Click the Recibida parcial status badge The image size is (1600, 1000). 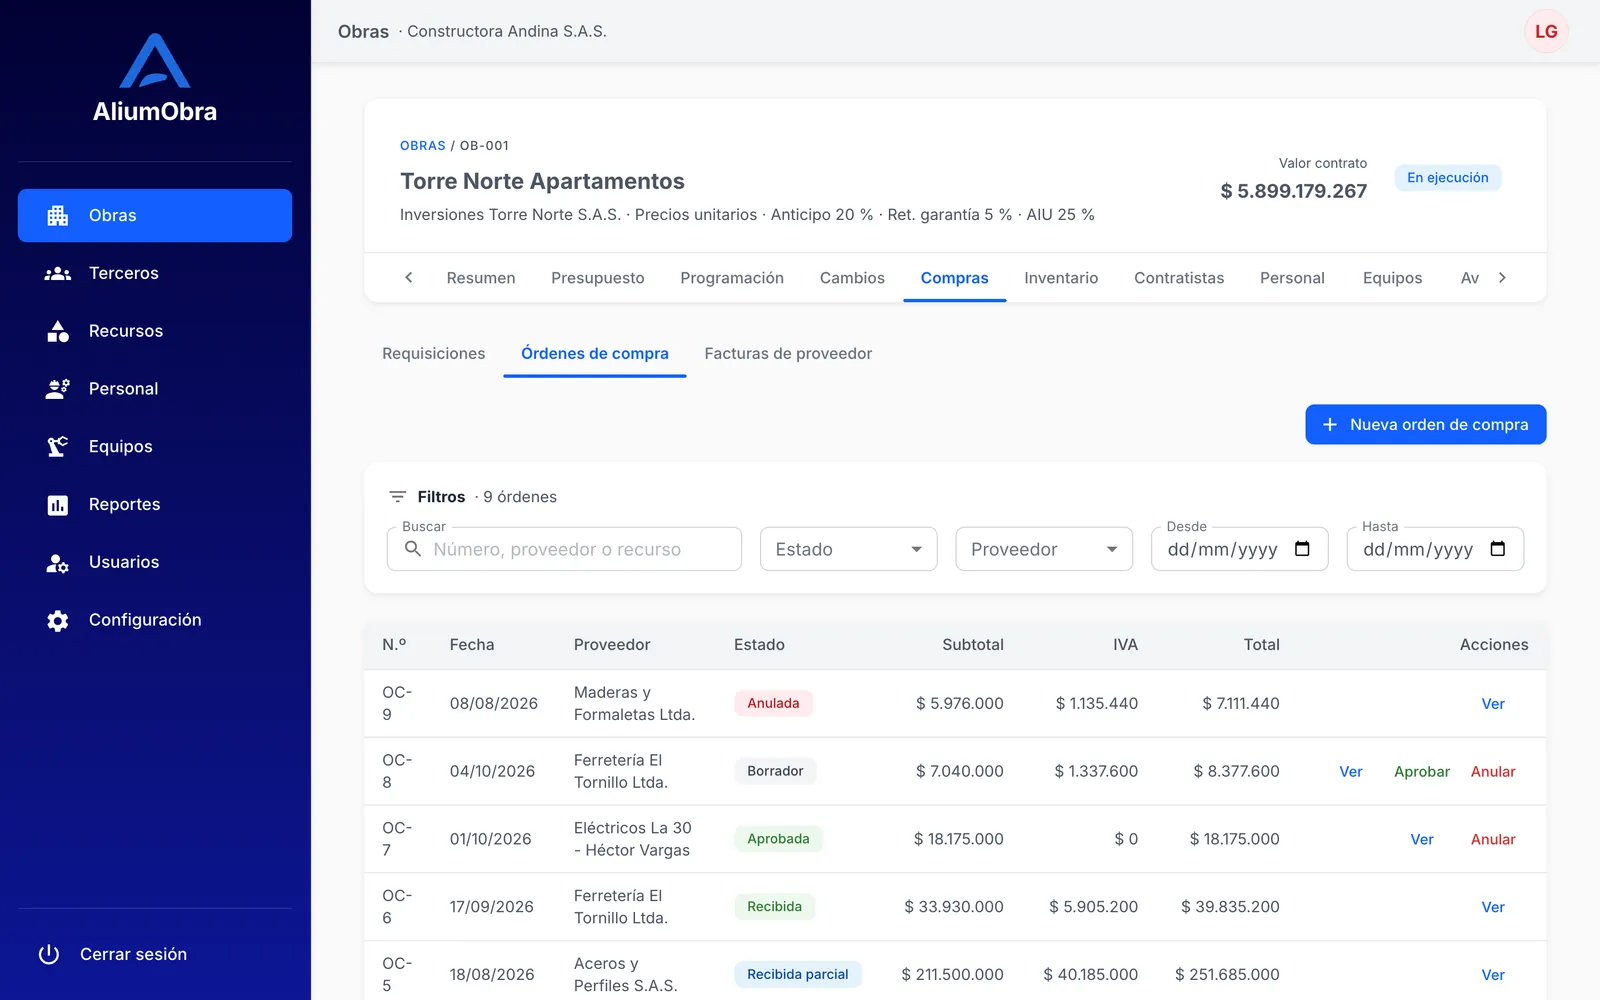pyautogui.click(x=798, y=974)
